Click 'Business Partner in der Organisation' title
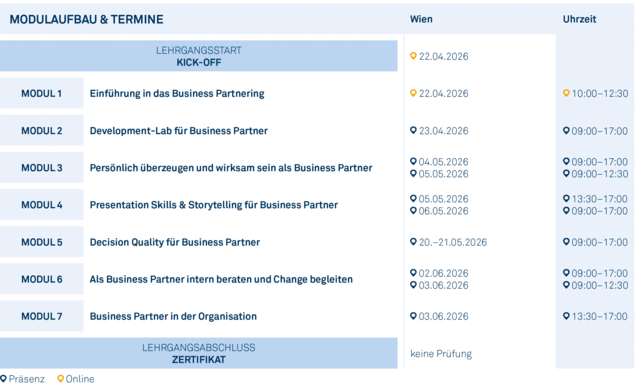Viewport: 640px width, 387px height. pos(173,316)
